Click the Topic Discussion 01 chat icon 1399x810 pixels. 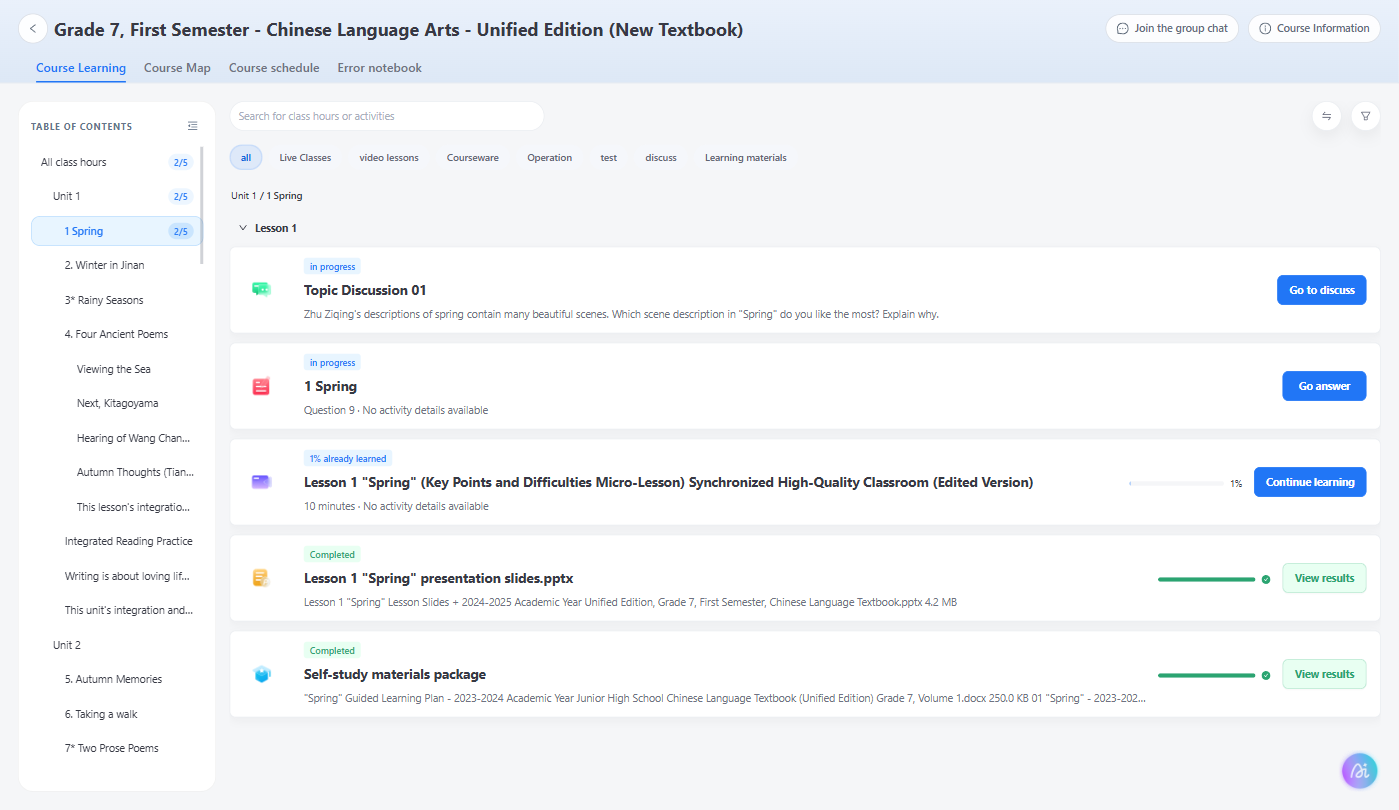[261, 290]
